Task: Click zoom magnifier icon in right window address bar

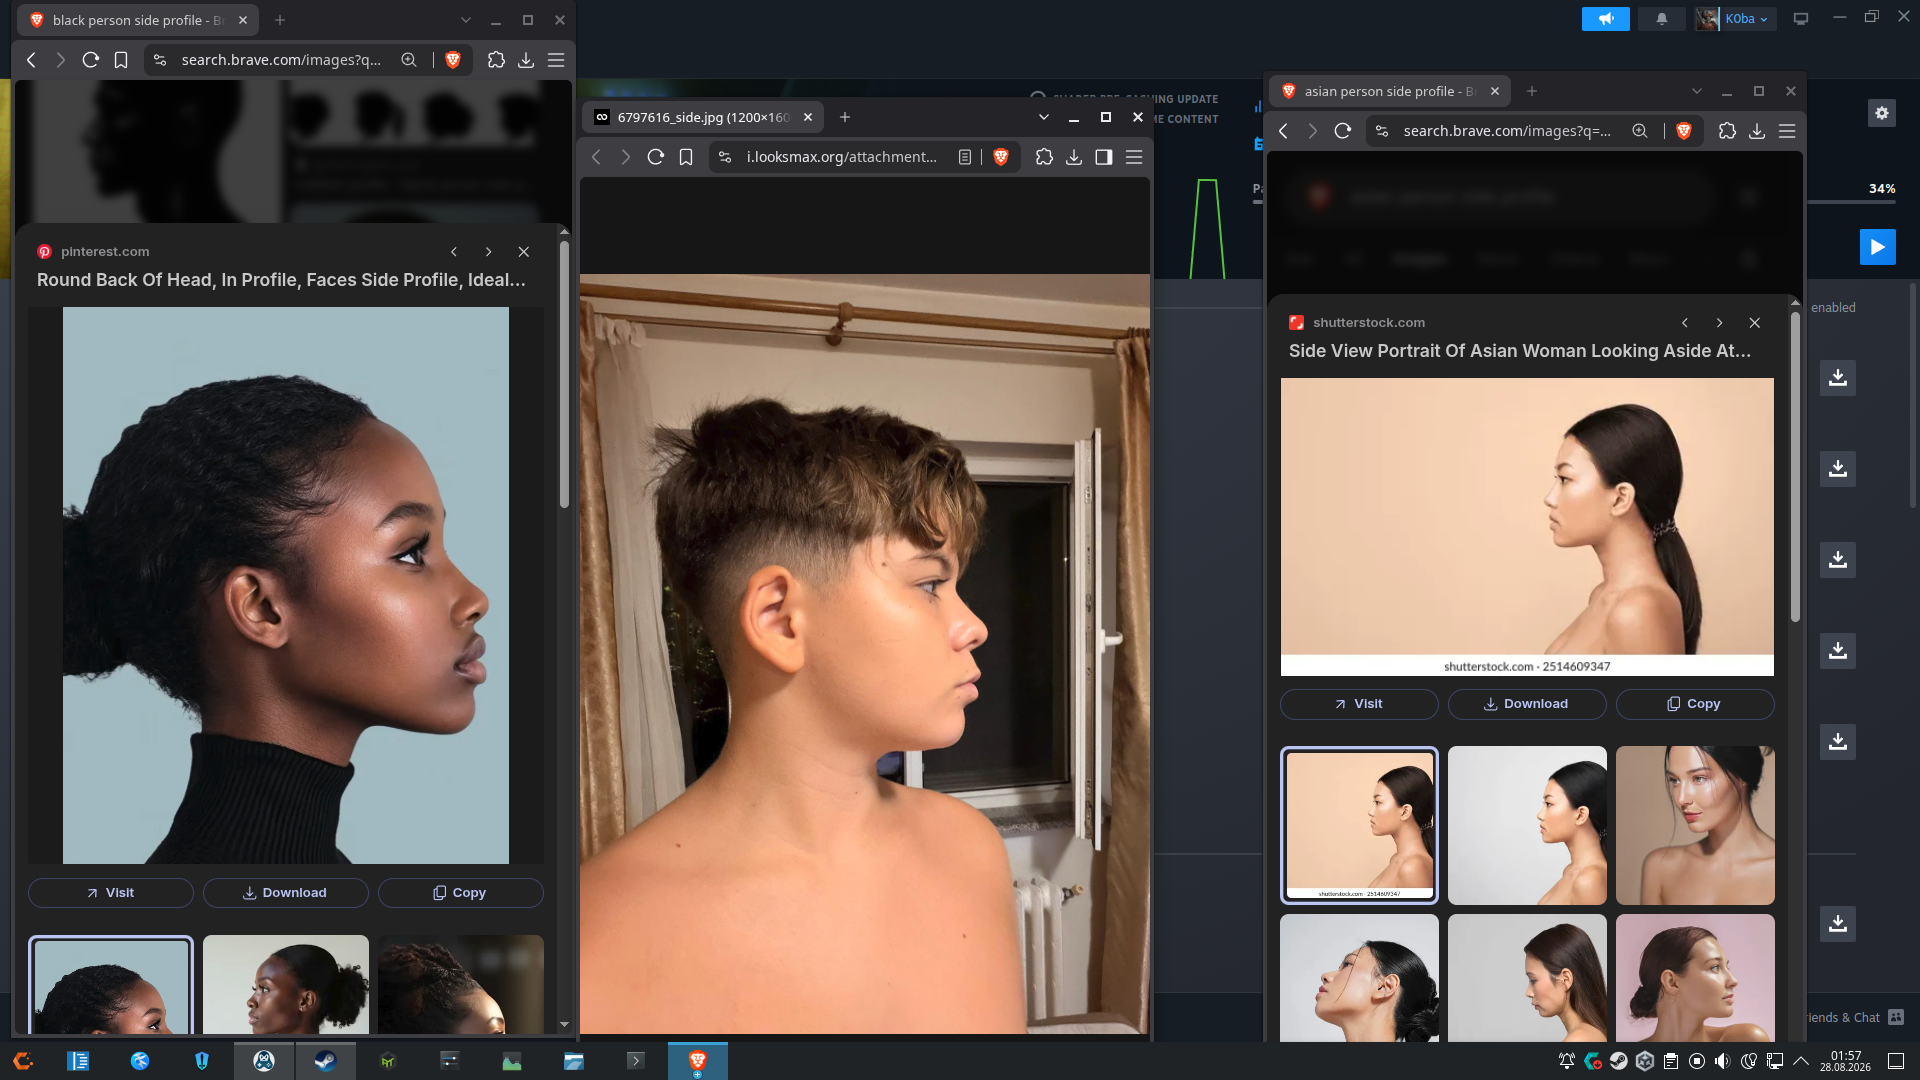Action: click(x=1640, y=131)
